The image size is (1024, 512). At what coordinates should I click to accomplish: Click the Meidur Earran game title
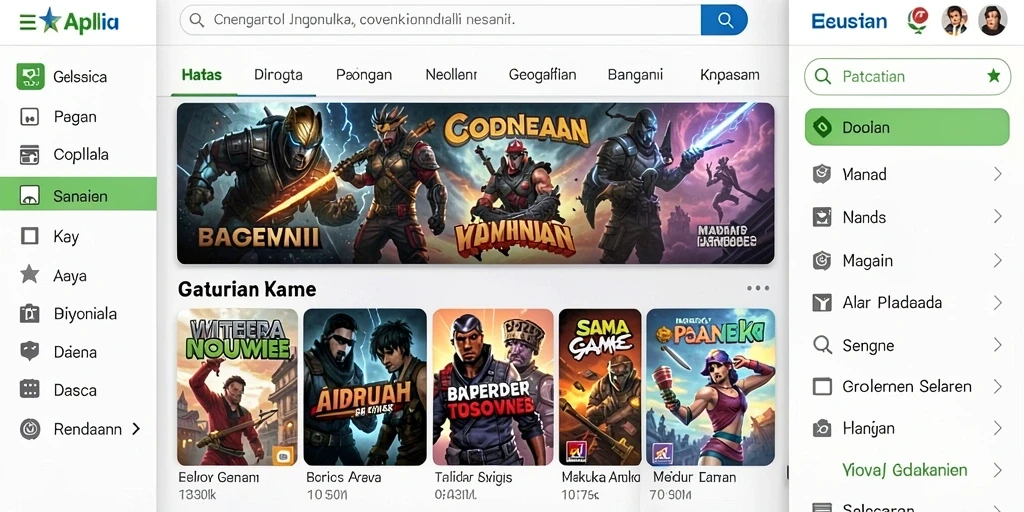[694, 477]
